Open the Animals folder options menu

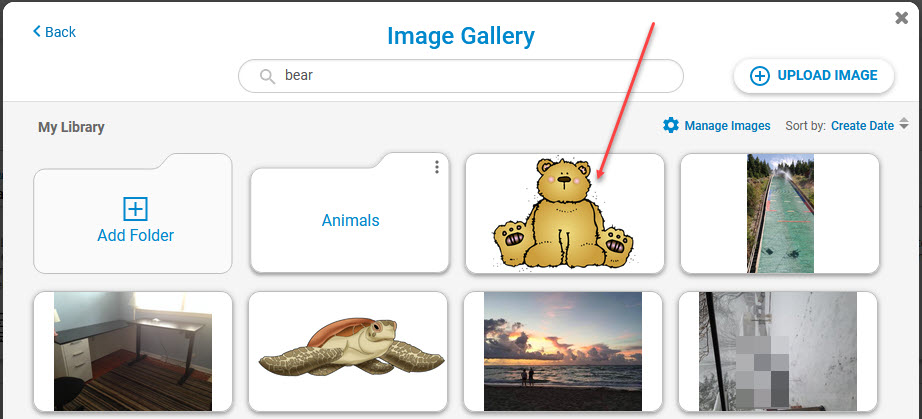tap(436, 167)
